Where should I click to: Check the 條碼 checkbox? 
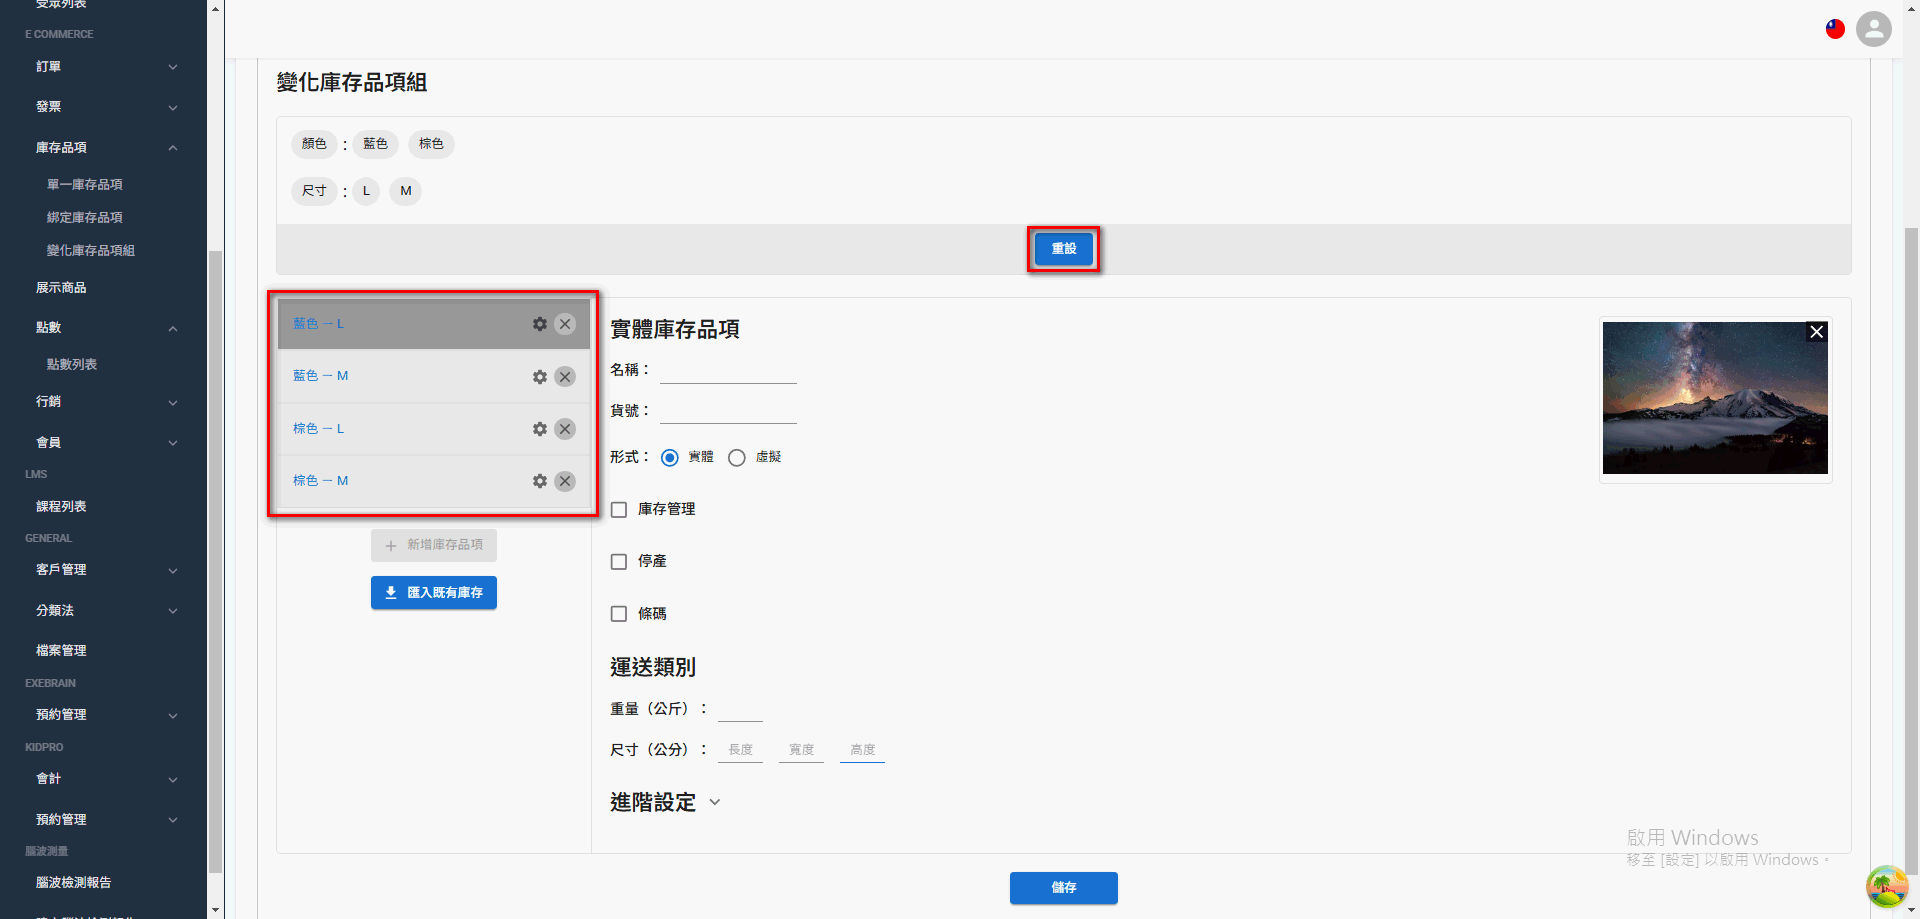tap(619, 614)
